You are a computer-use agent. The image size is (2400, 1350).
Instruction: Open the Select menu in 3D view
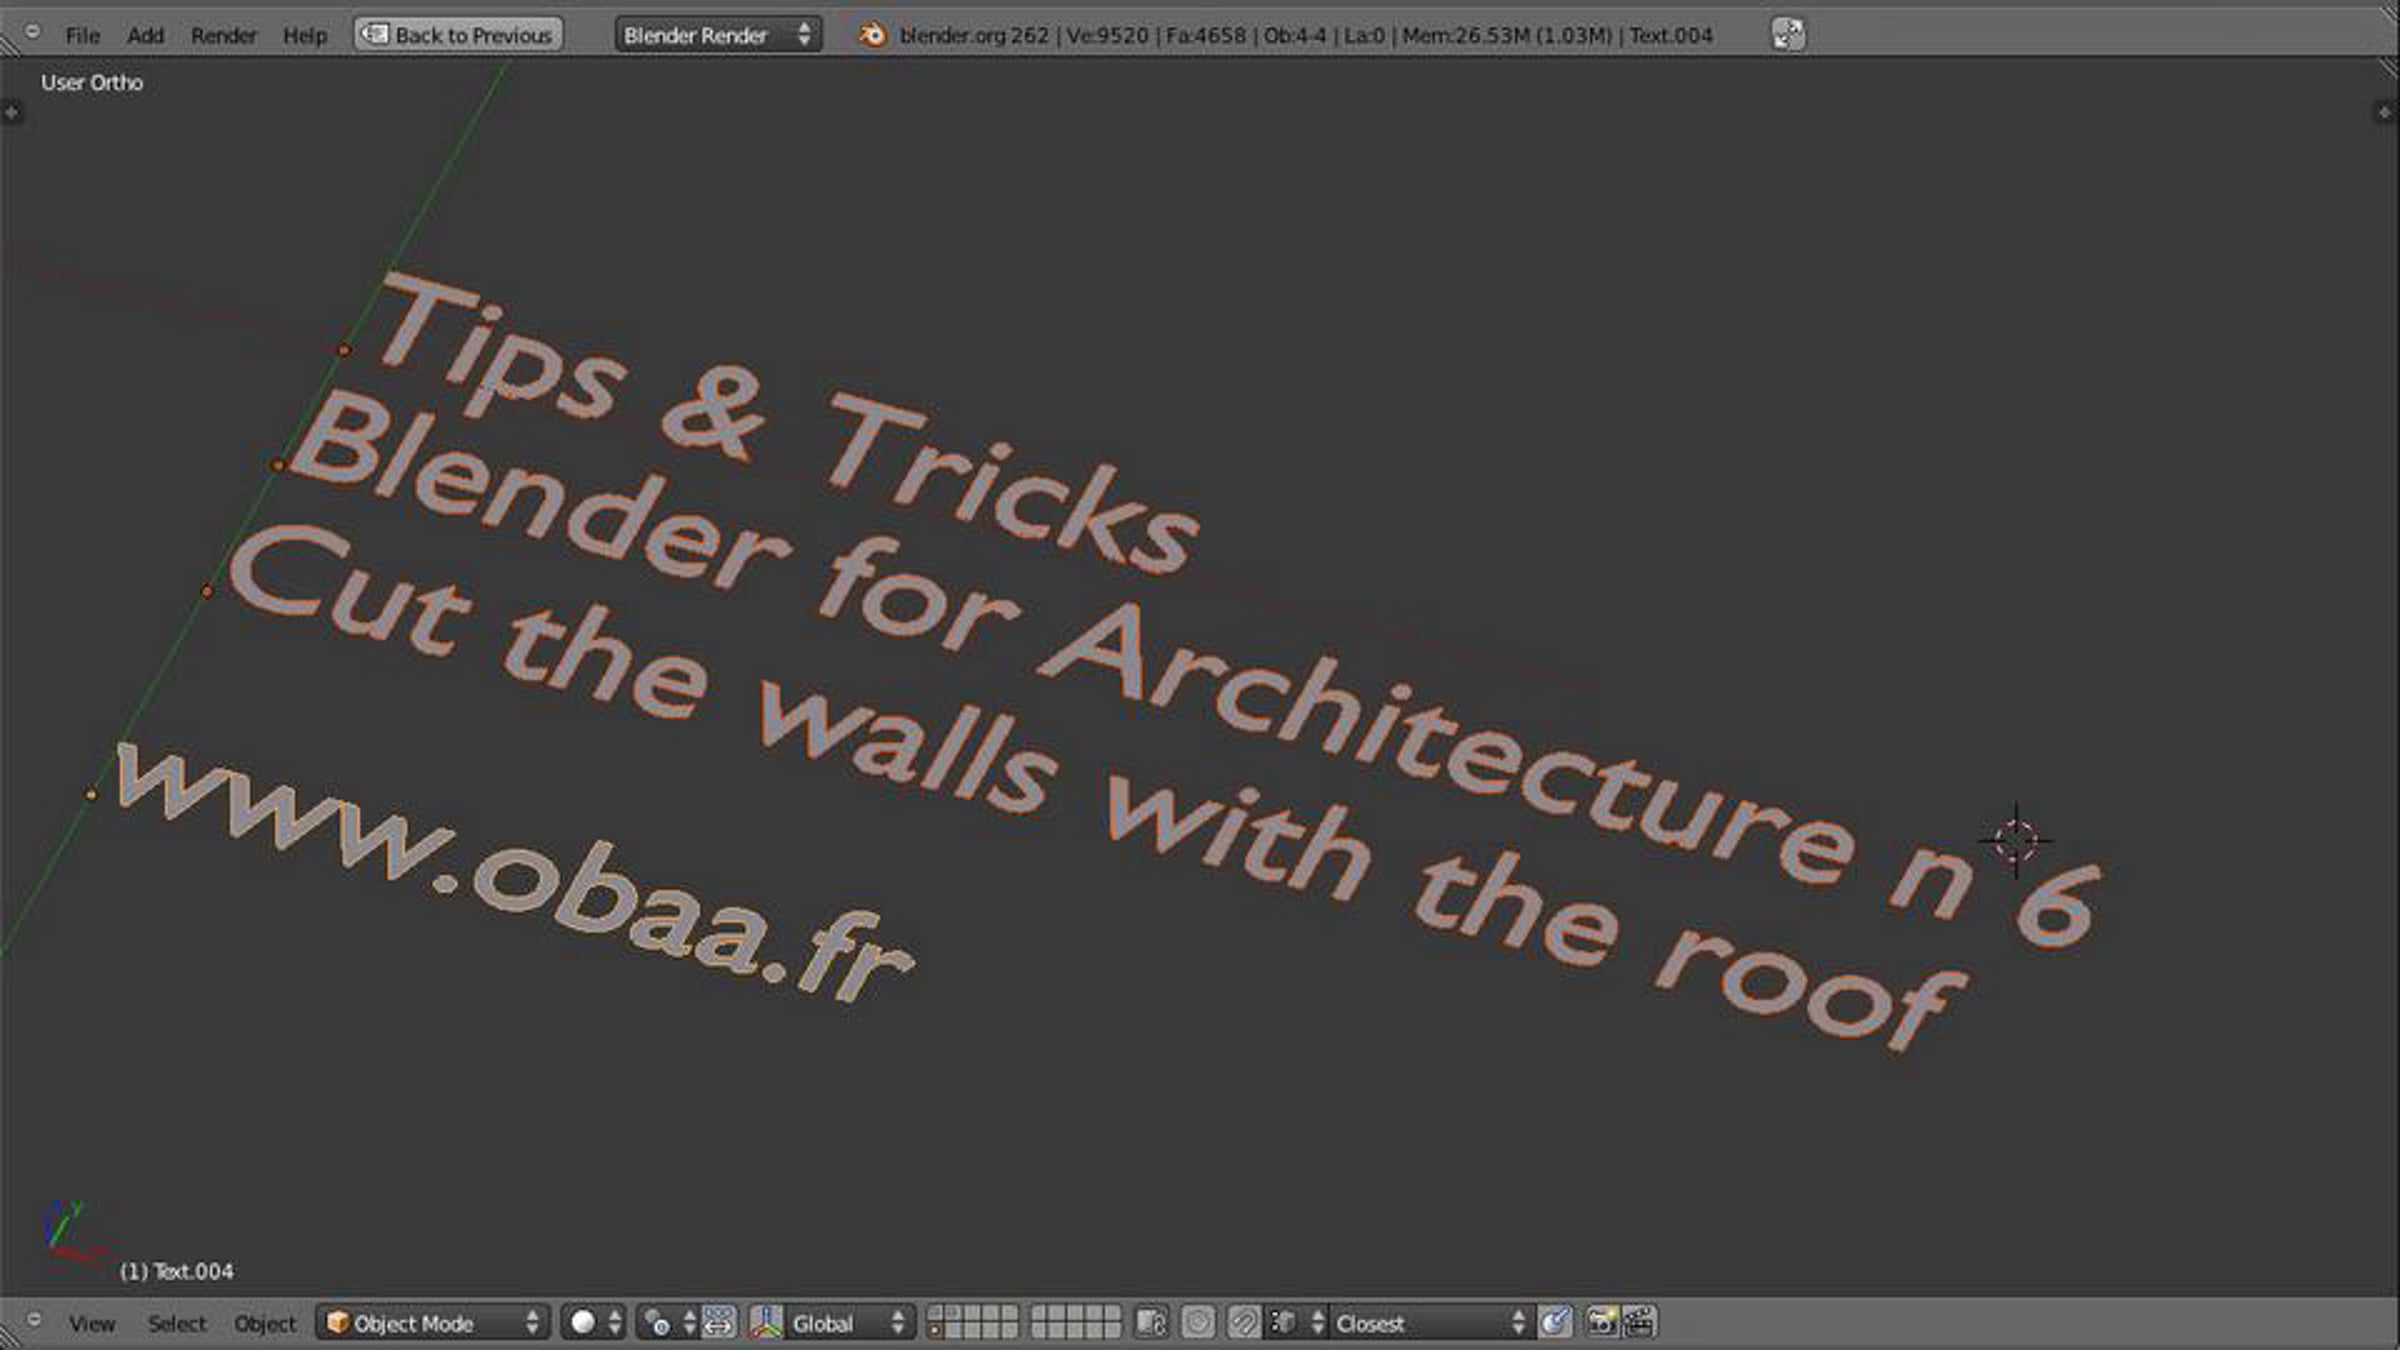tap(176, 1323)
